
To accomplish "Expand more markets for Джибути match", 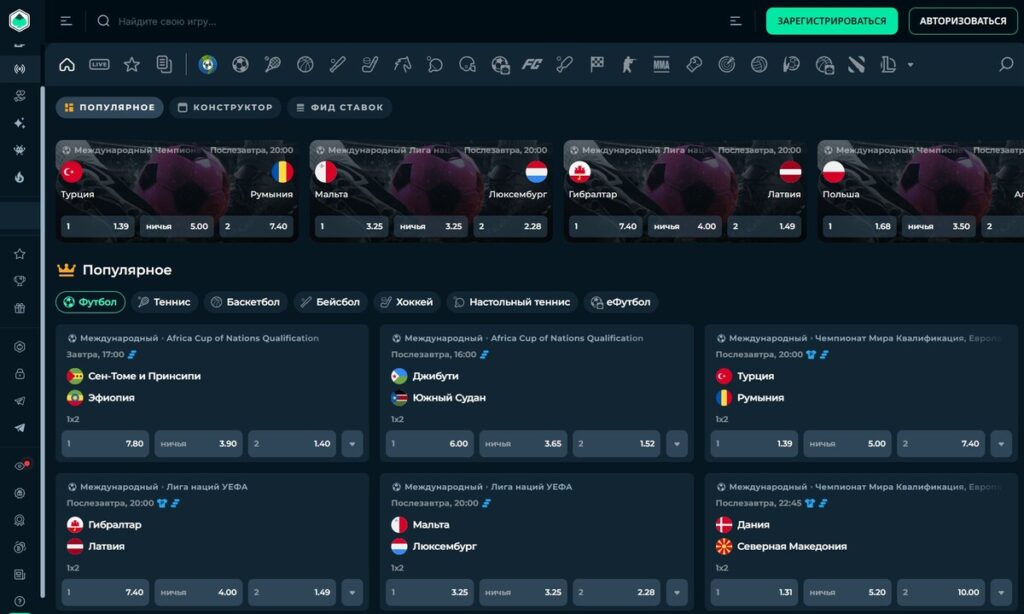I will (x=677, y=444).
